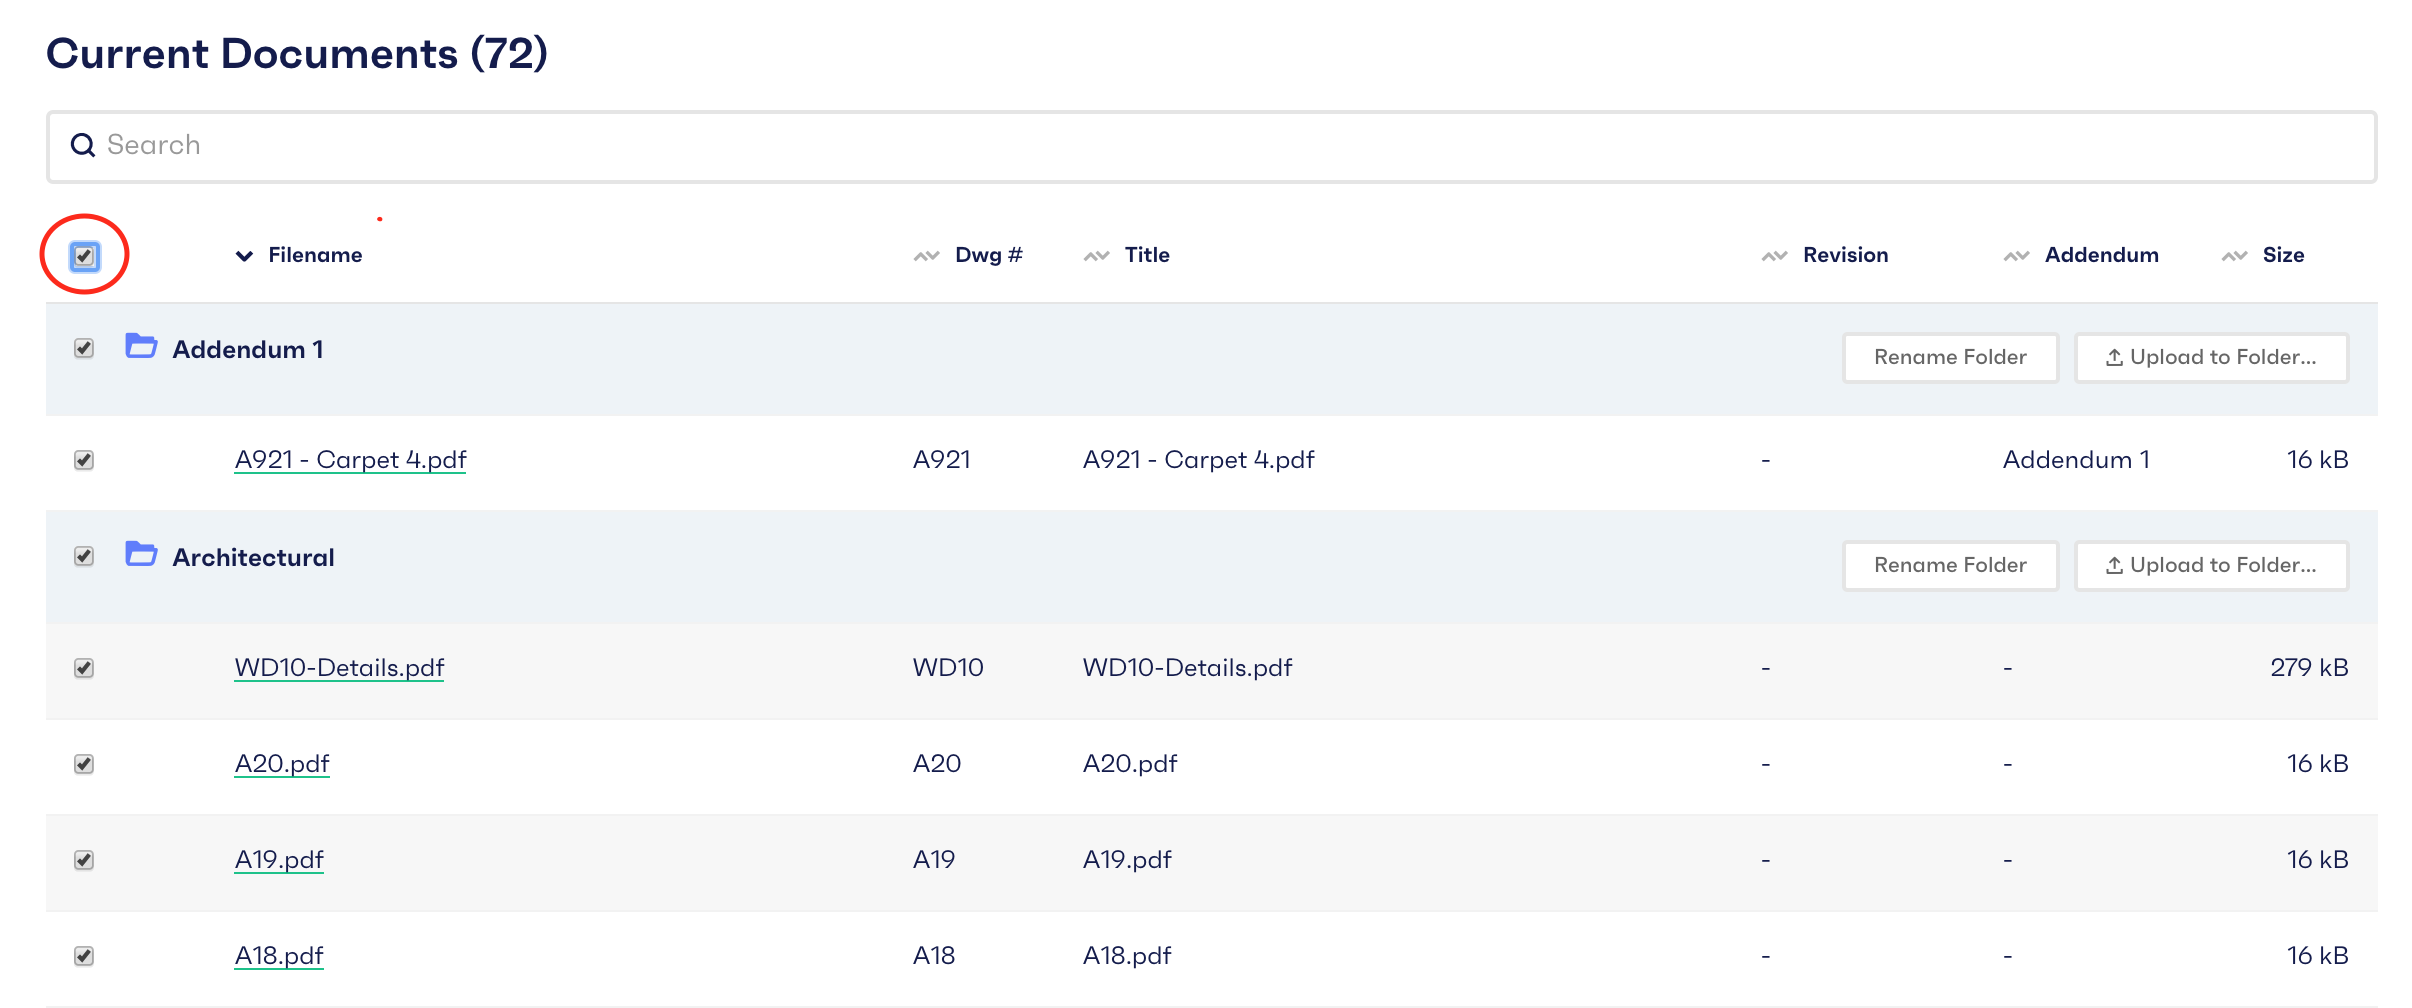Sort by the Dwg # column header

click(x=988, y=255)
